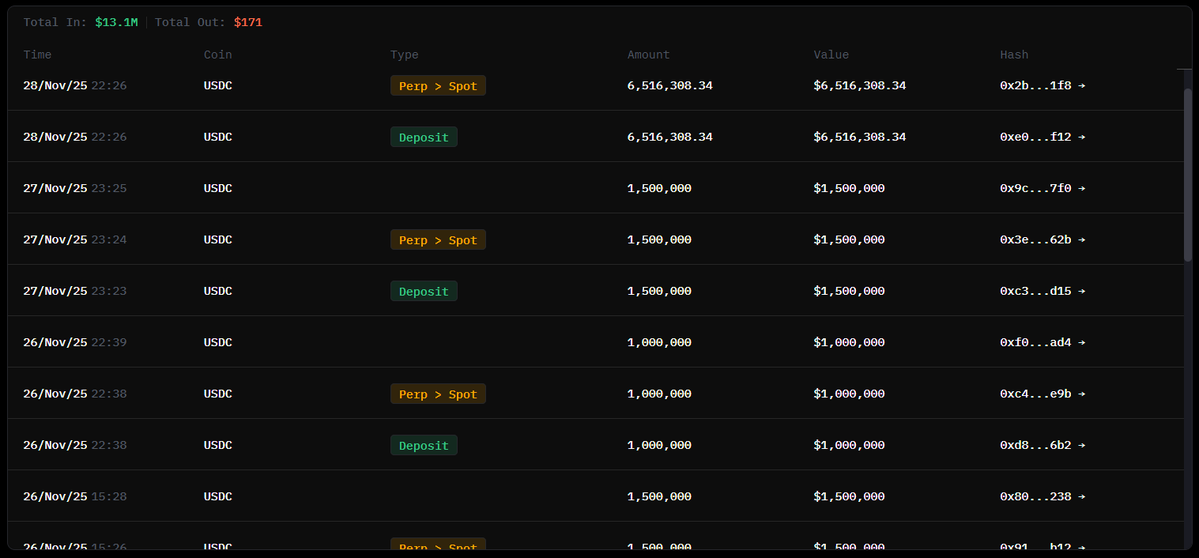Screen dimensions: 1199x558
Task: Open transaction hash 0x2b...1f8 arrow link
Action: point(1081,86)
